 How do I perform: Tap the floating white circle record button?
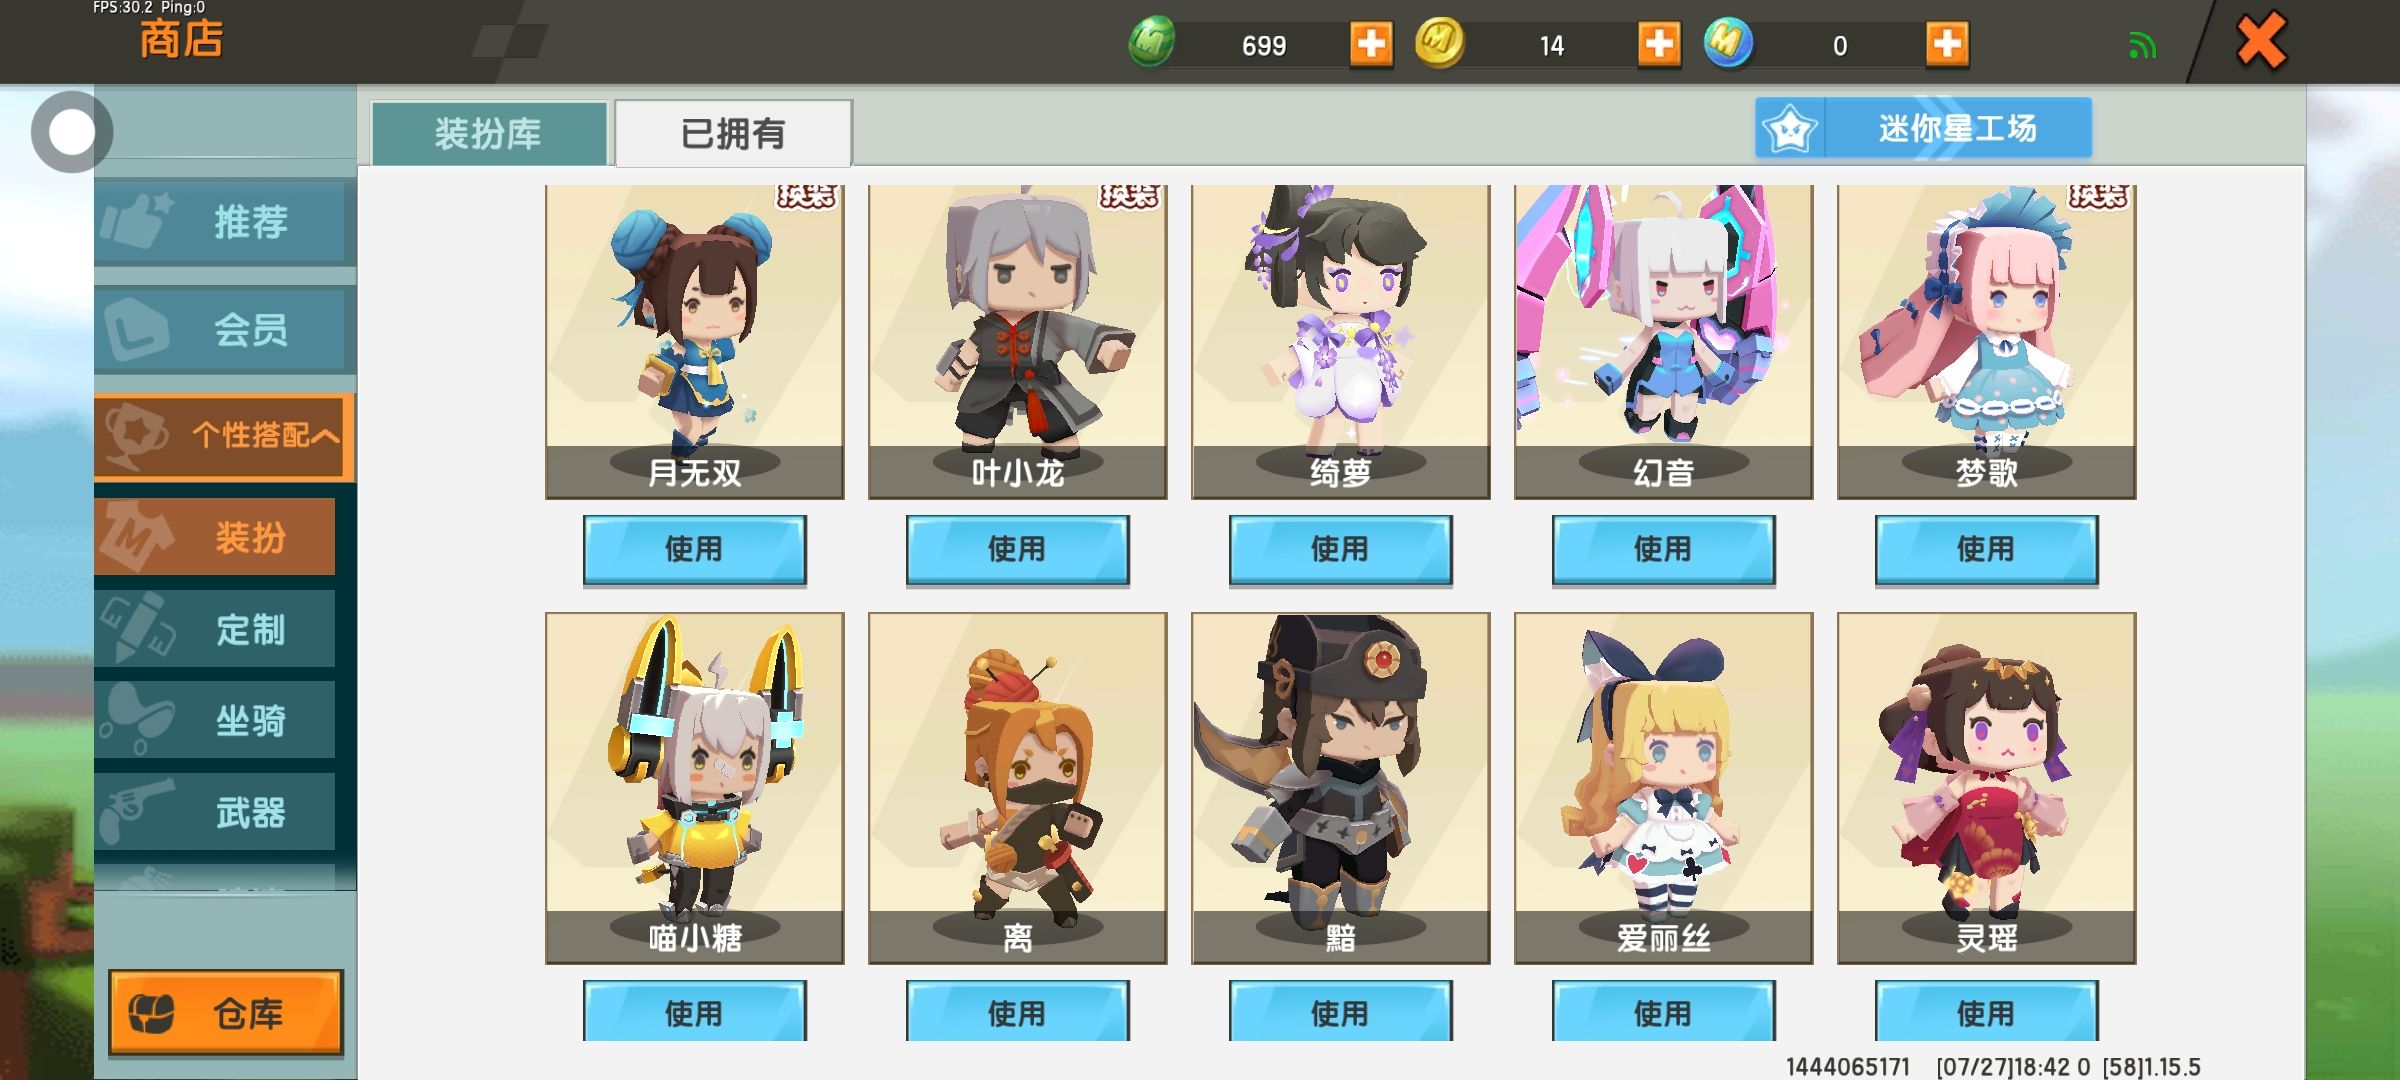71,132
